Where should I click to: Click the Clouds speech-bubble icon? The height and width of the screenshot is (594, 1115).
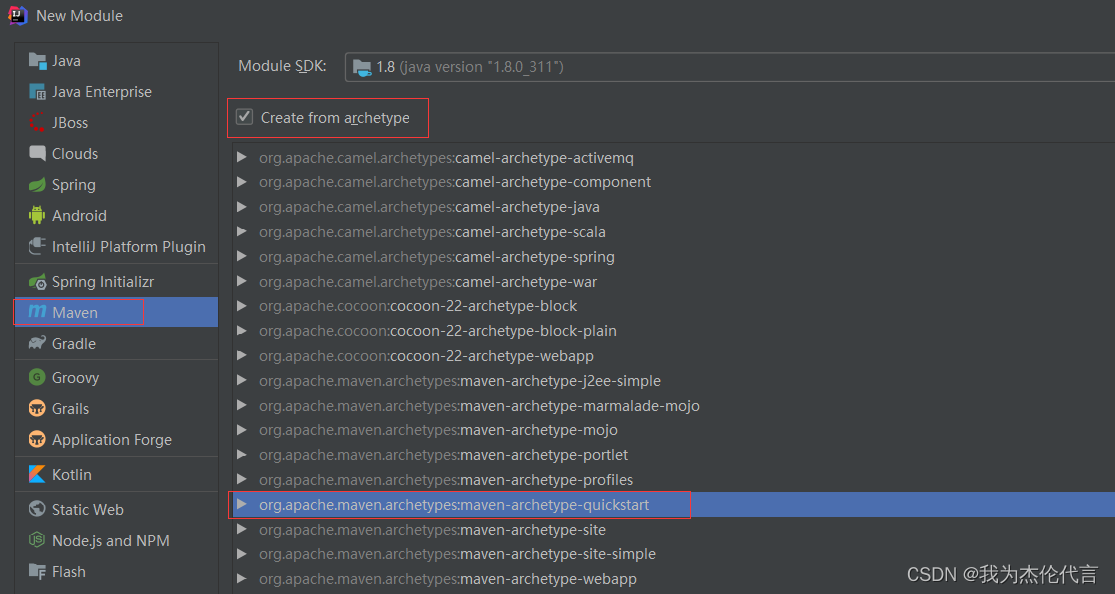click(37, 154)
